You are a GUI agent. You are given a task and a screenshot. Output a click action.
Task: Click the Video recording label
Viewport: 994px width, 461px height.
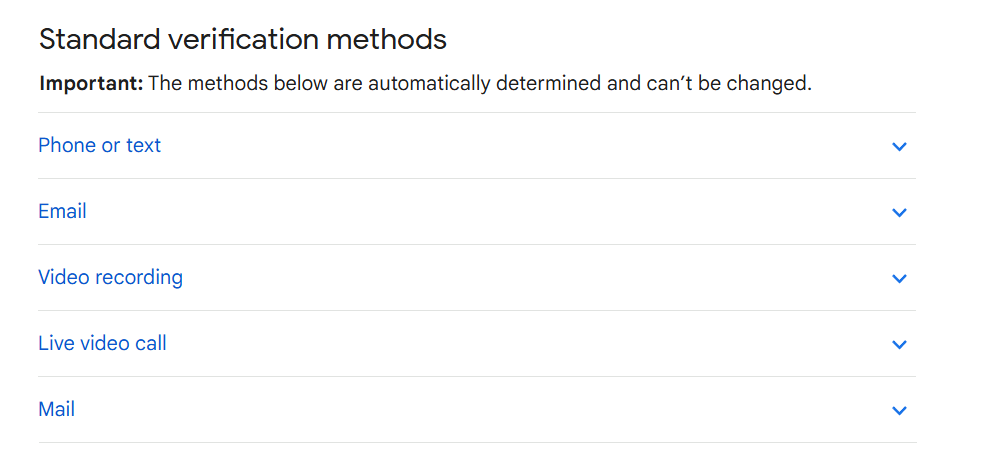tap(110, 278)
